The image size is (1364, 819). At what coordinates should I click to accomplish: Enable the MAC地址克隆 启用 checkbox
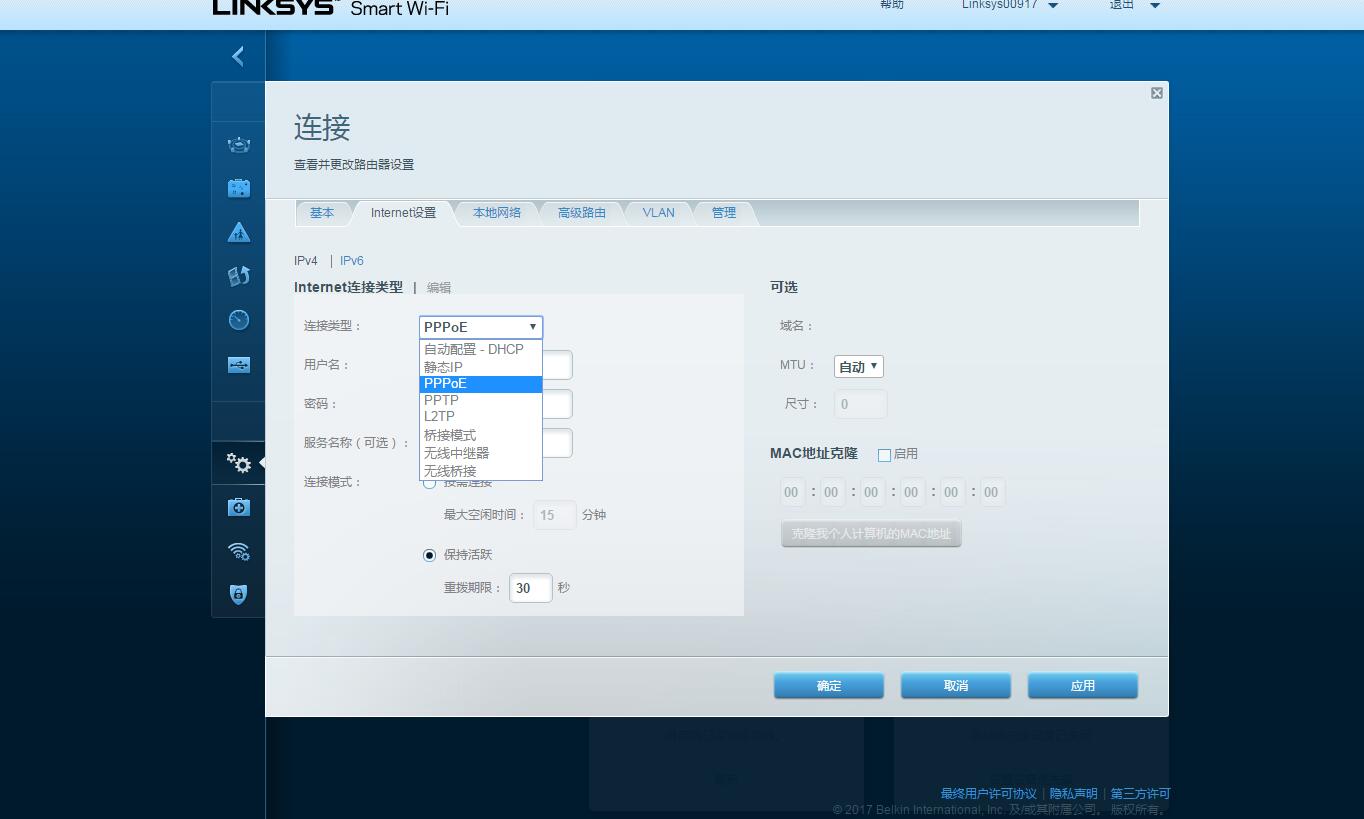(x=884, y=455)
